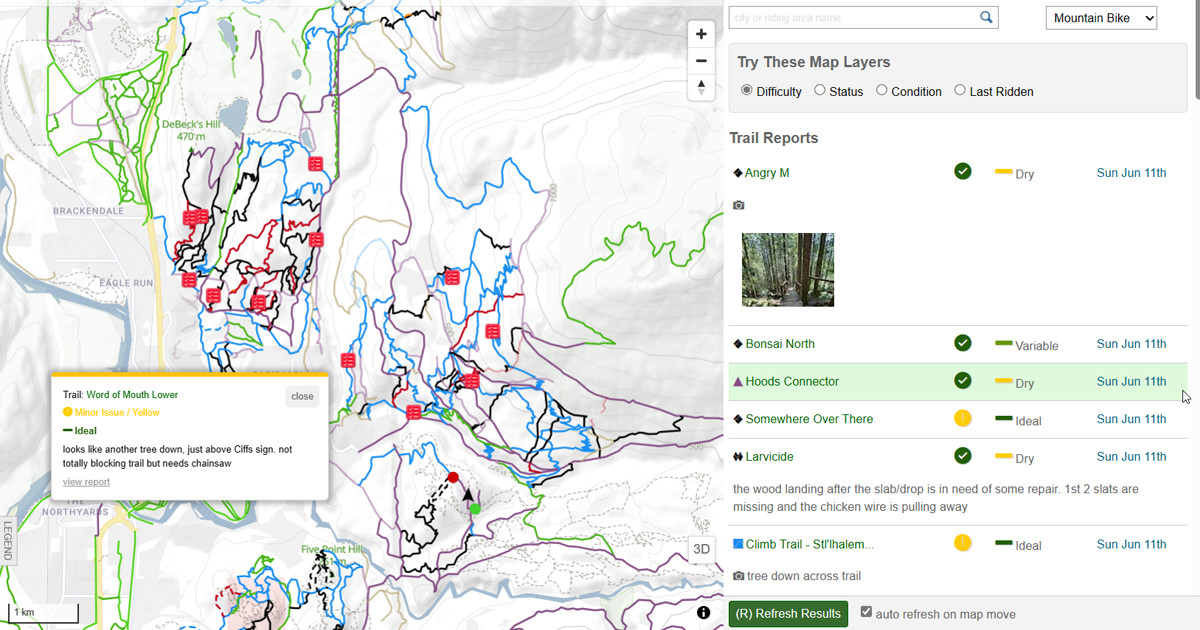Select the Last Ridden map layer option
The height and width of the screenshot is (630, 1200).
coord(961,91)
